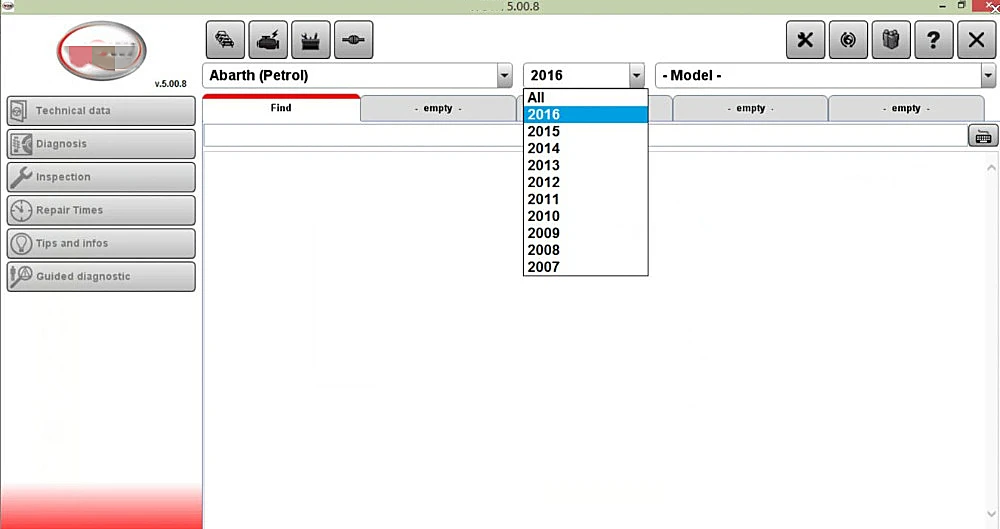The width and height of the screenshot is (1000, 529).
Task: Click the connector plug toolbar icon
Action: tap(353, 40)
